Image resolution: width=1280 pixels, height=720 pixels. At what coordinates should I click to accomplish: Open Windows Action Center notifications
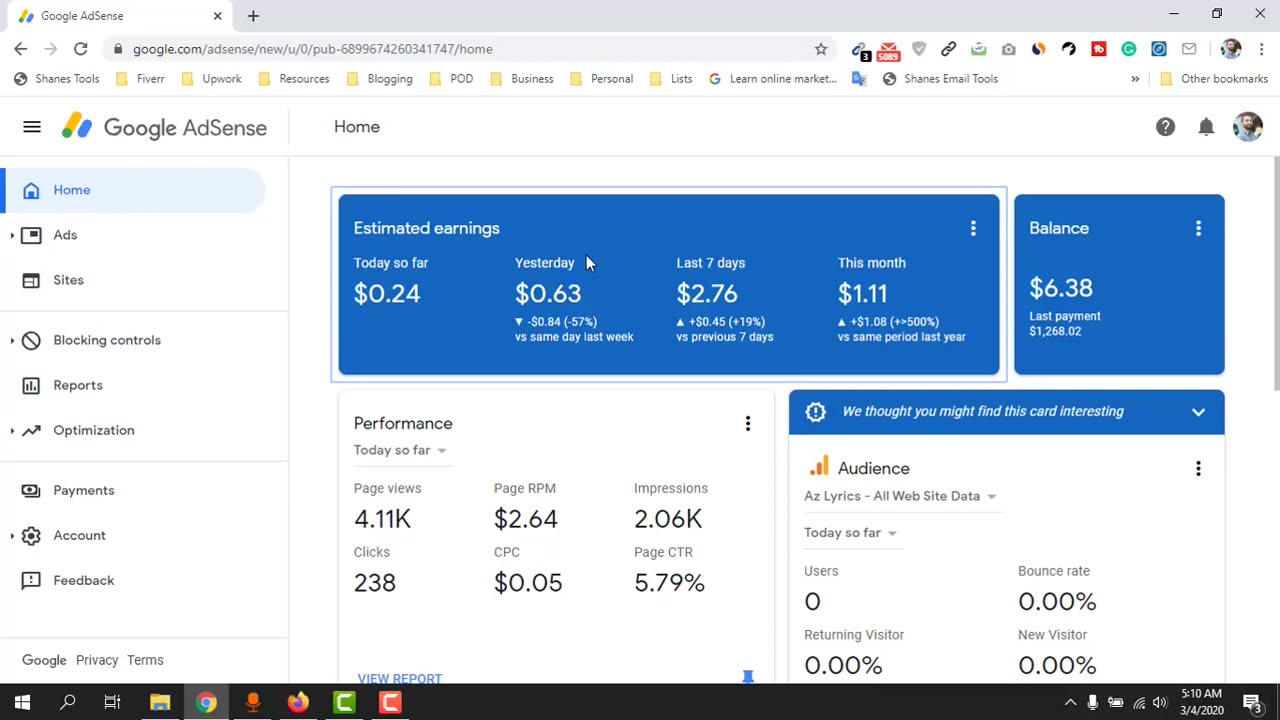(1252, 703)
